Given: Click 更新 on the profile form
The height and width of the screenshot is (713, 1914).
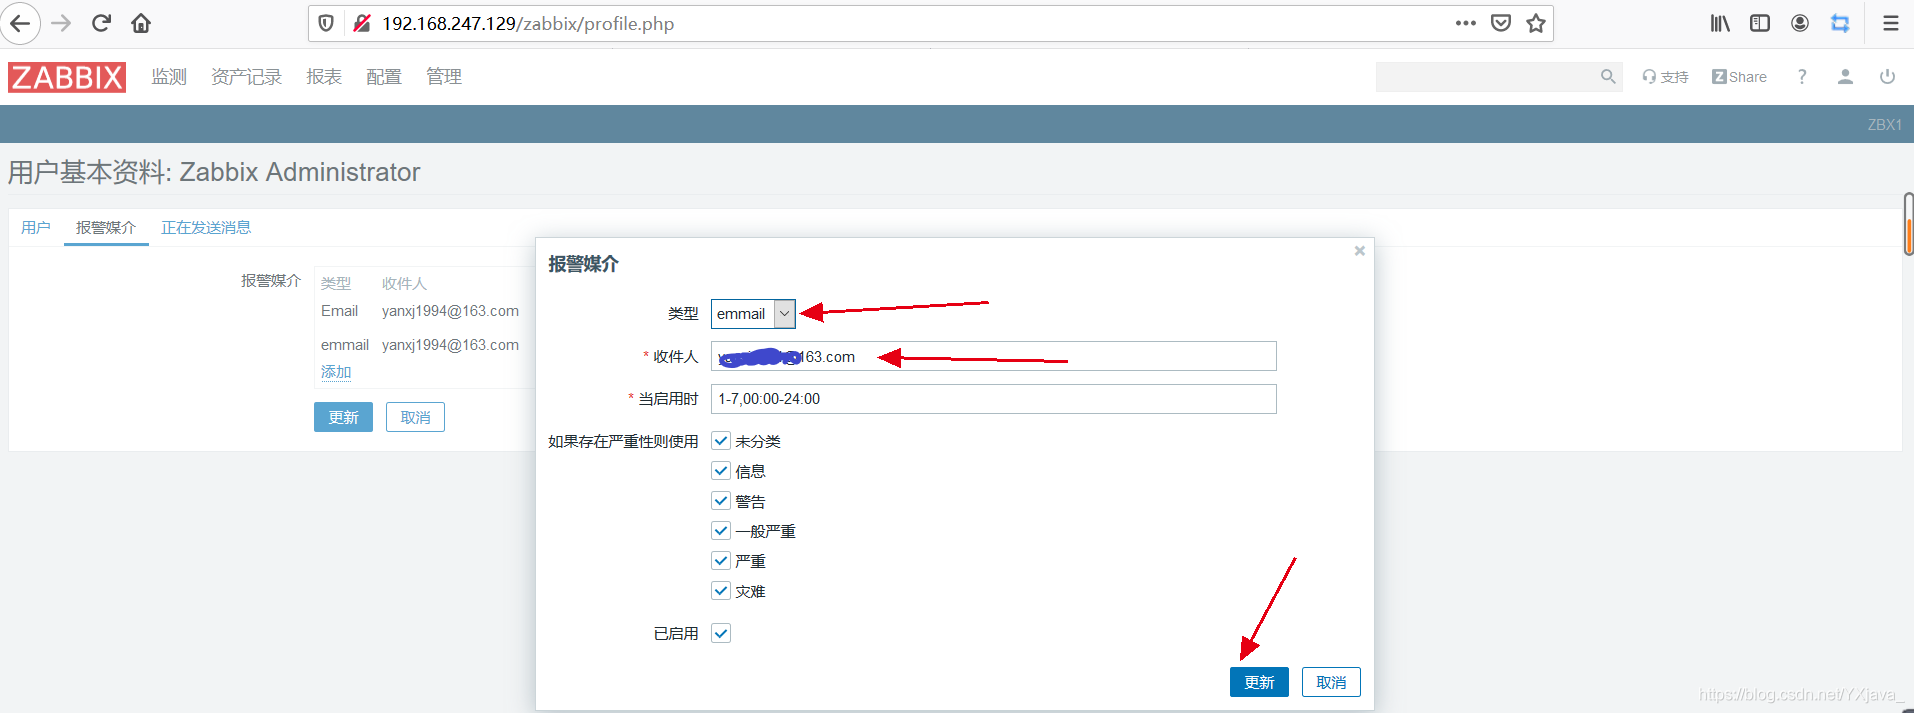Looking at the screenshot, I should coord(343,417).
